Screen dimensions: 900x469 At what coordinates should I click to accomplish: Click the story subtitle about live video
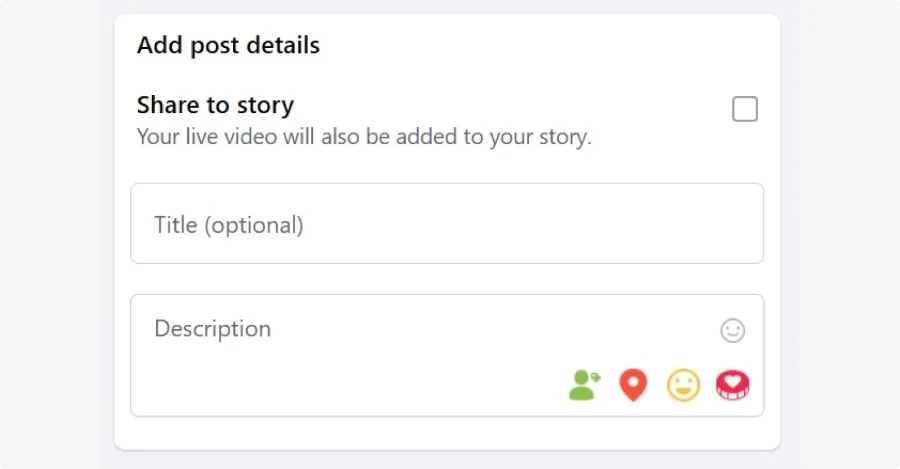click(364, 136)
